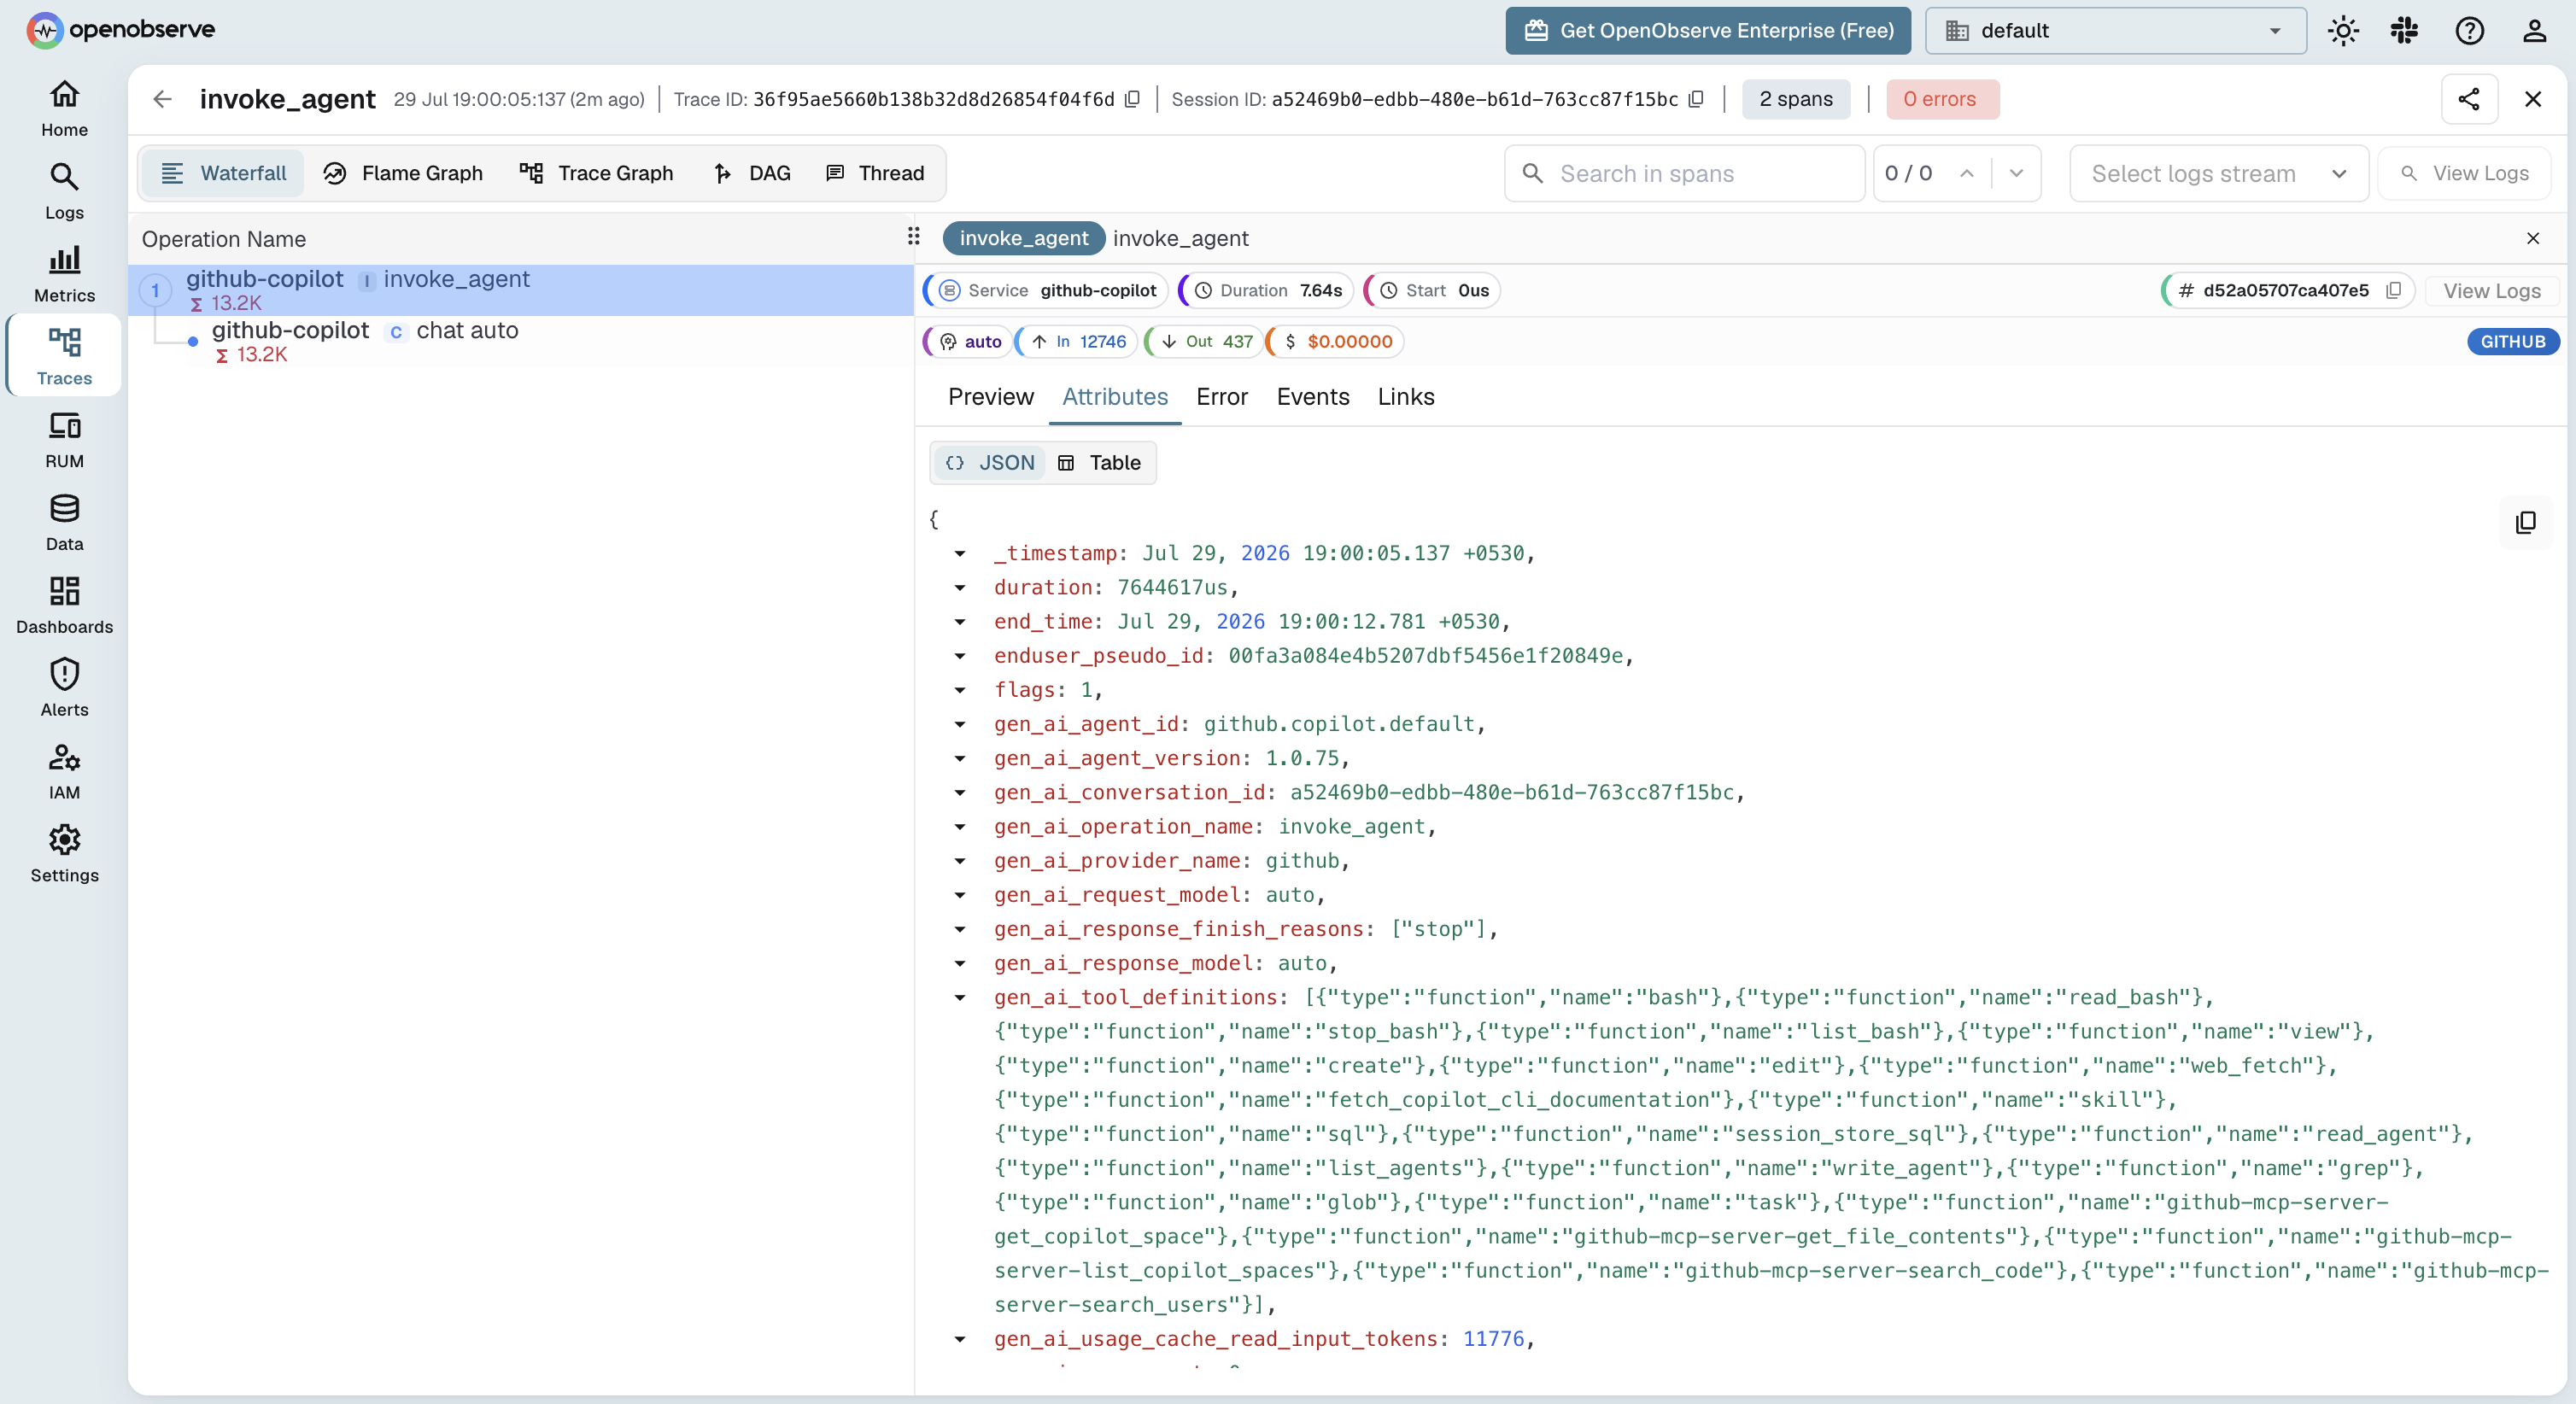This screenshot has width=2576, height=1404.
Task: Open the Home section in sidebar
Action: 64,108
